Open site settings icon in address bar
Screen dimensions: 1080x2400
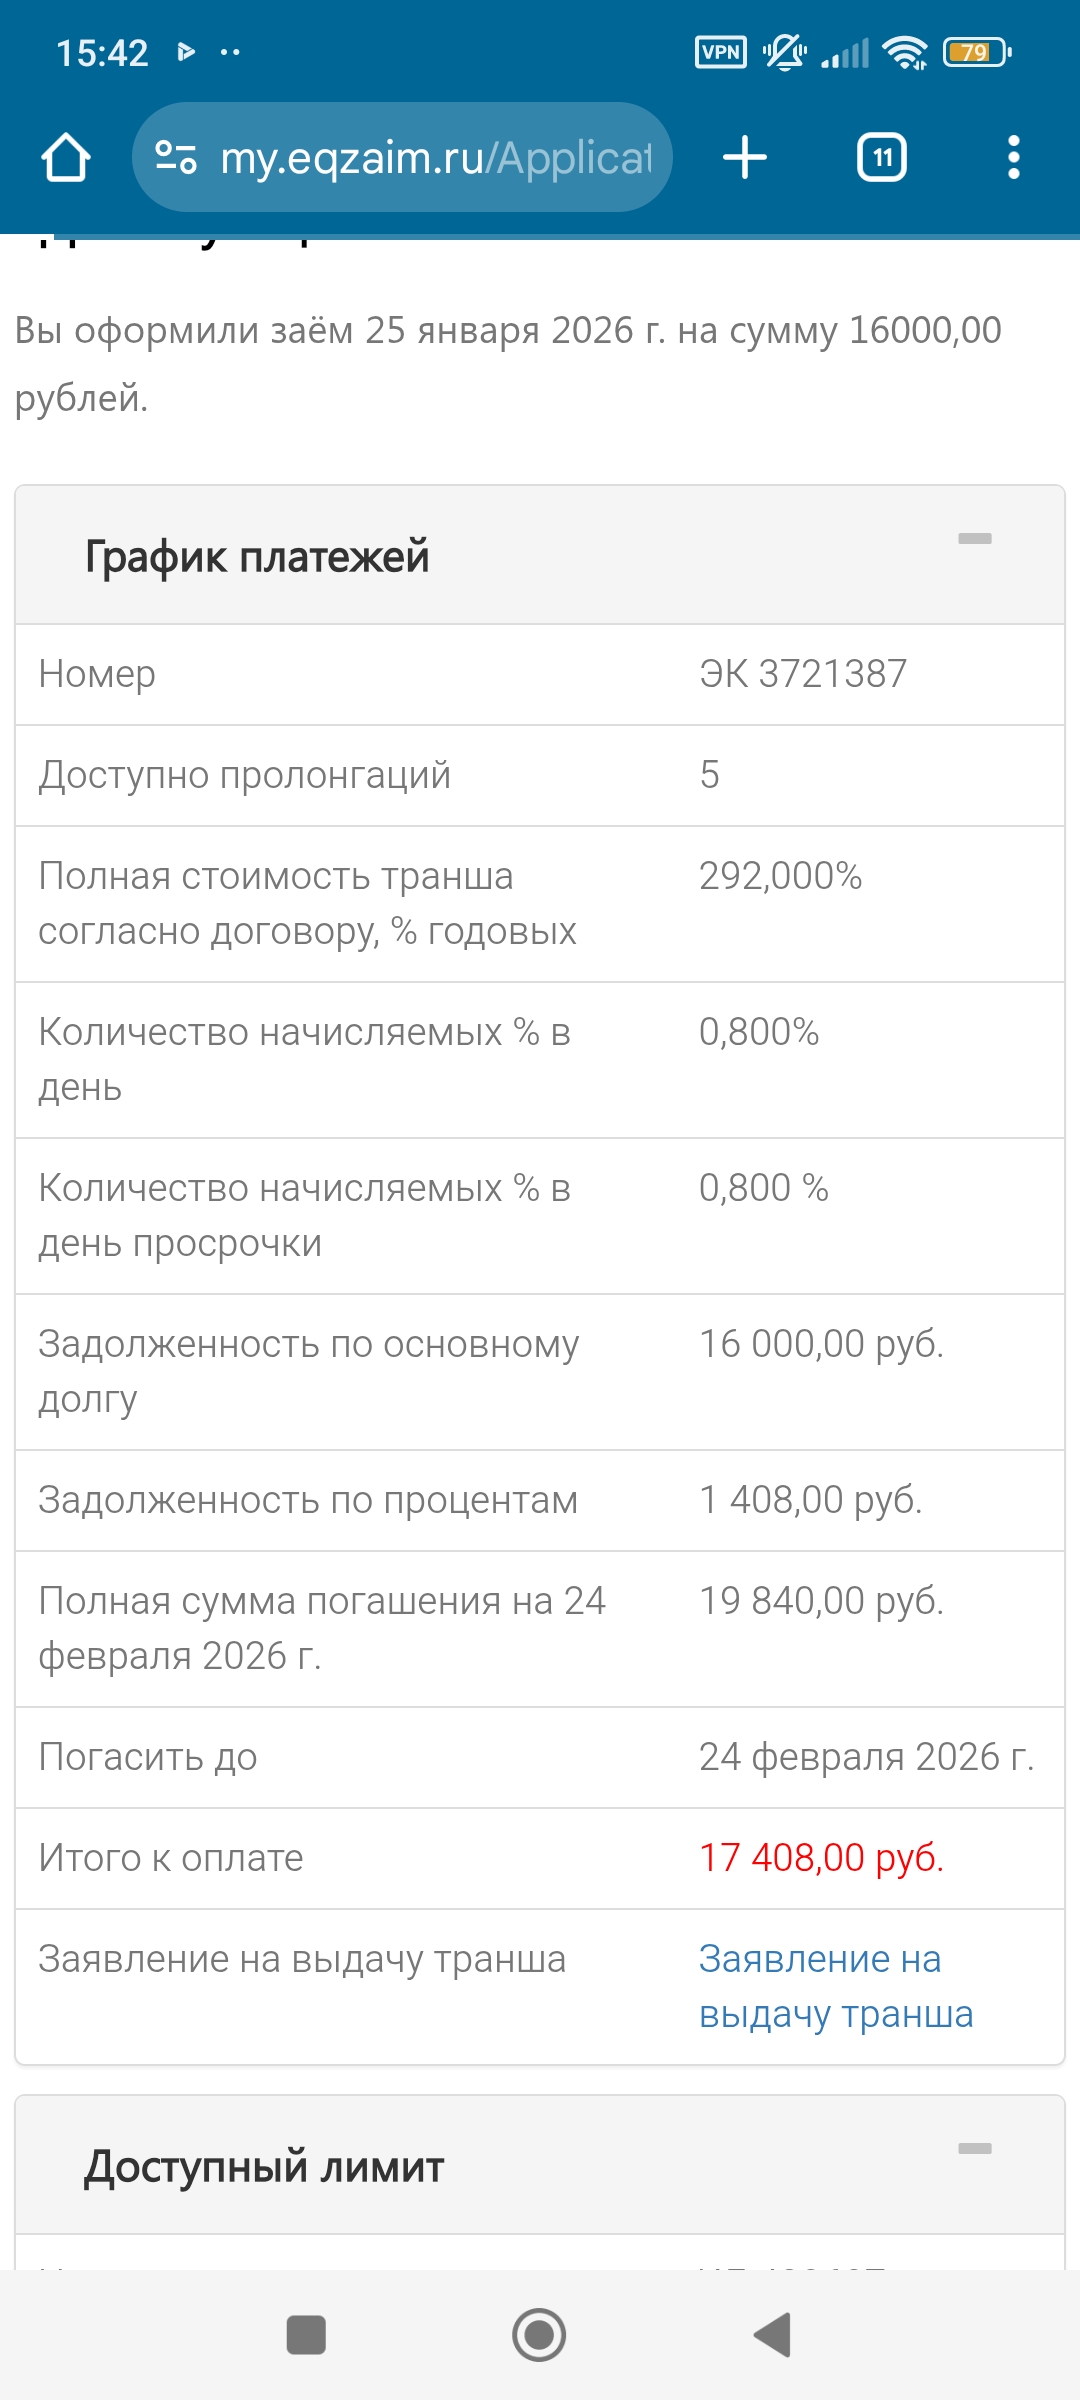(176, 157)
